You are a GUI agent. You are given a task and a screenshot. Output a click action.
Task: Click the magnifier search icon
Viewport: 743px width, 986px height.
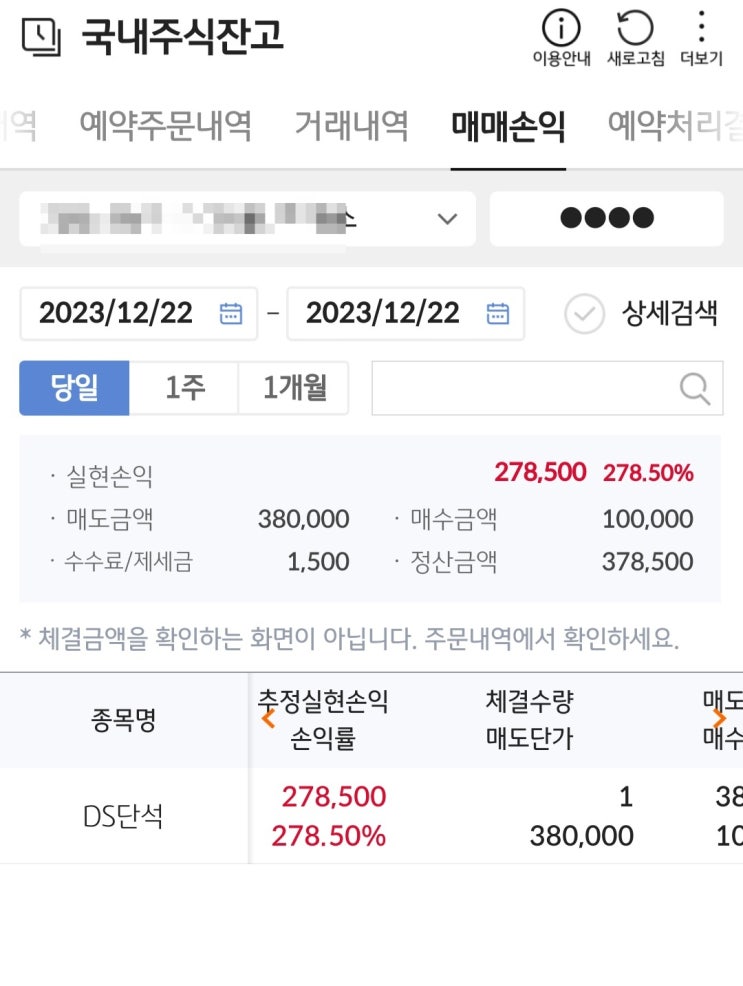tap(695, 389)
